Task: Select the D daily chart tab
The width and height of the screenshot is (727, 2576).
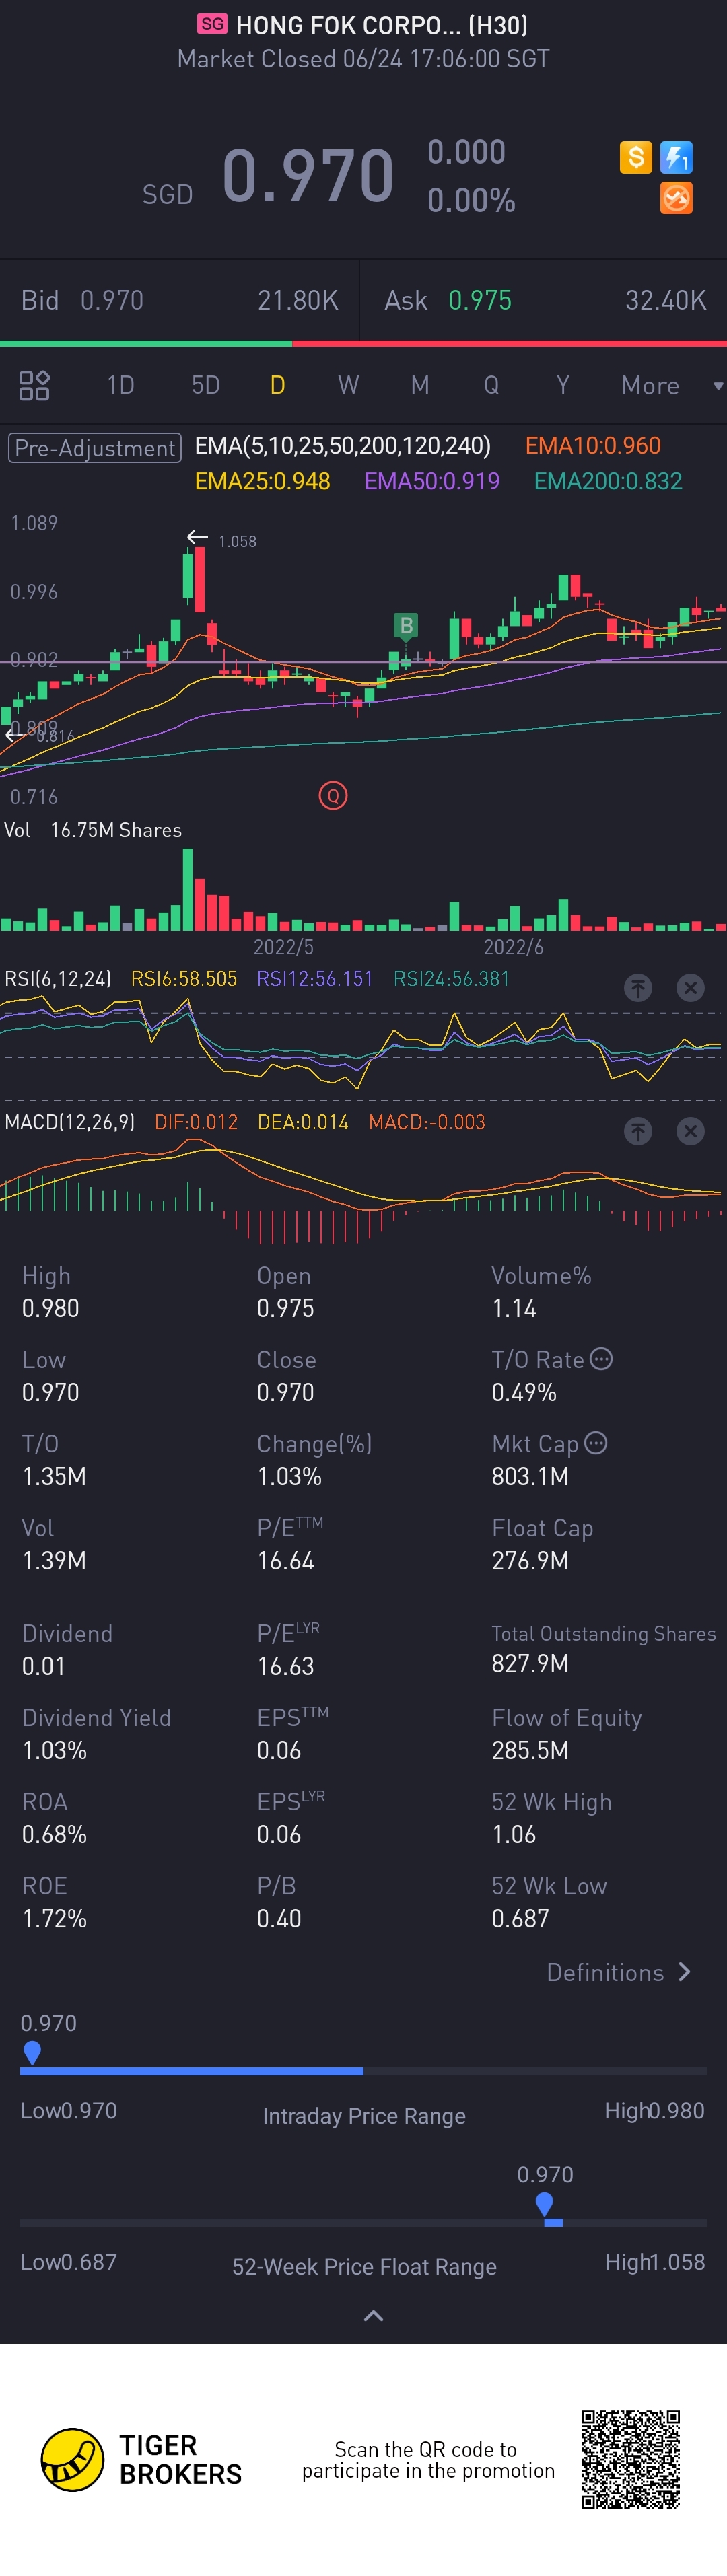Action: (x=277, y=385)
